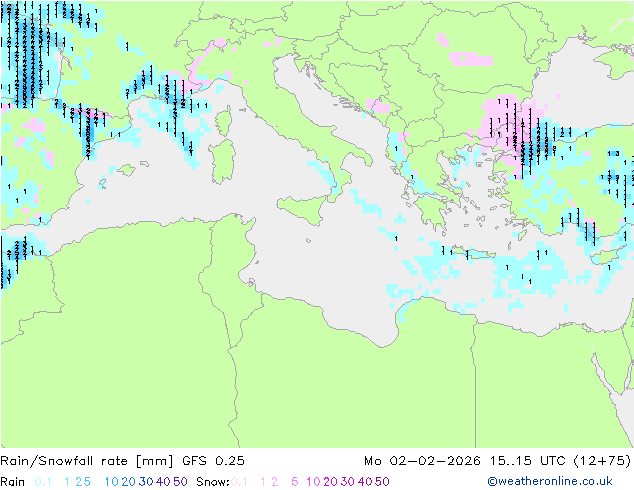Select the light cyan rain 0.1 legend value
The image size is (634, 490).
click(x=43, y=482)
